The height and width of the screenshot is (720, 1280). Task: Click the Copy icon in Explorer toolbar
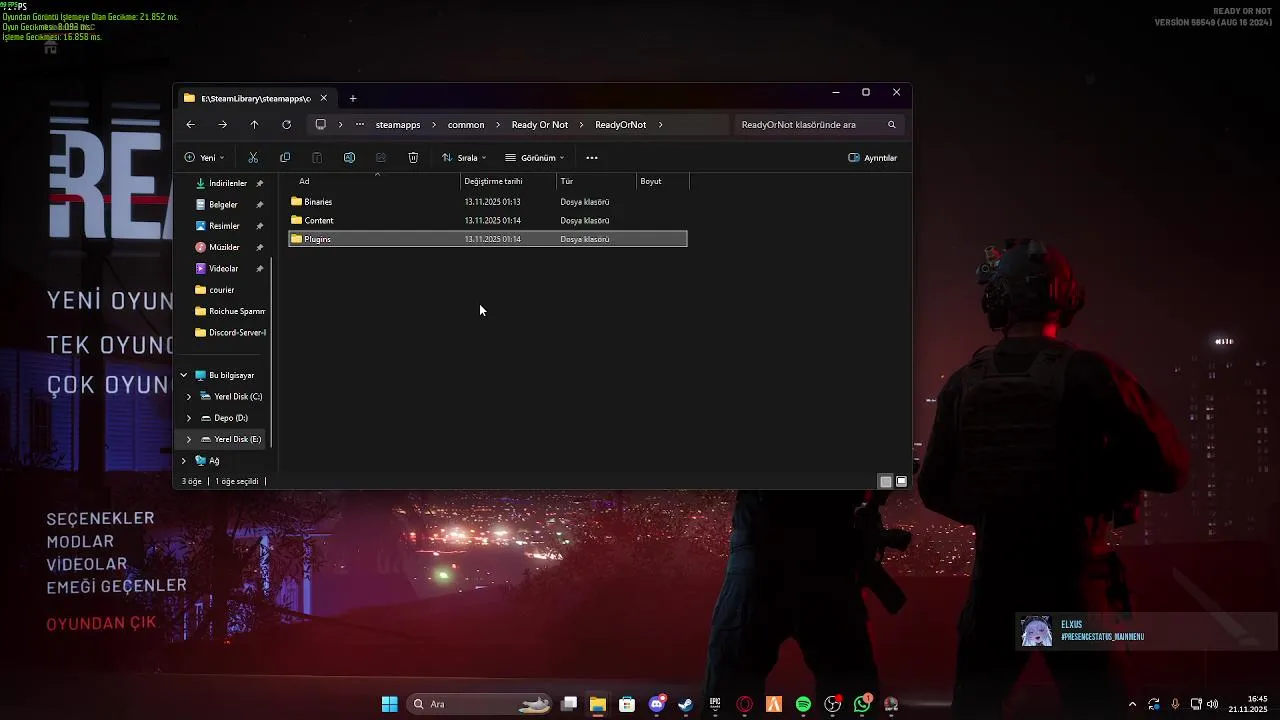coord(285,158)
